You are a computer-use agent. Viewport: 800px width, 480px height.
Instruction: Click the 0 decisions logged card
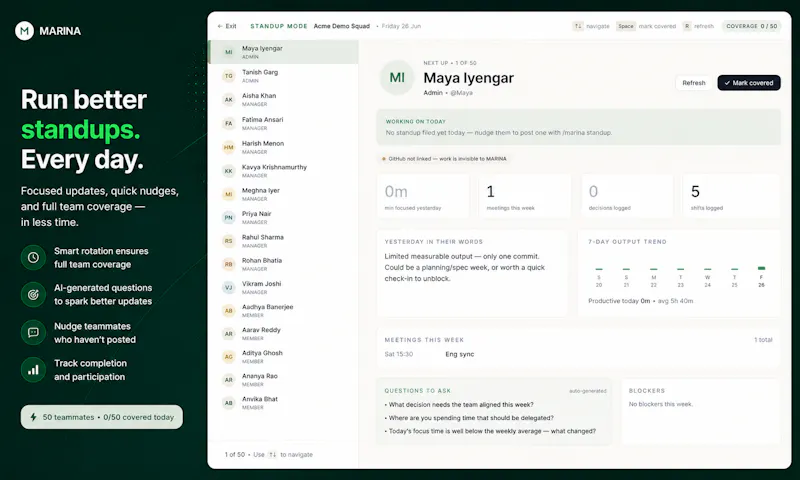pos(627,196)
